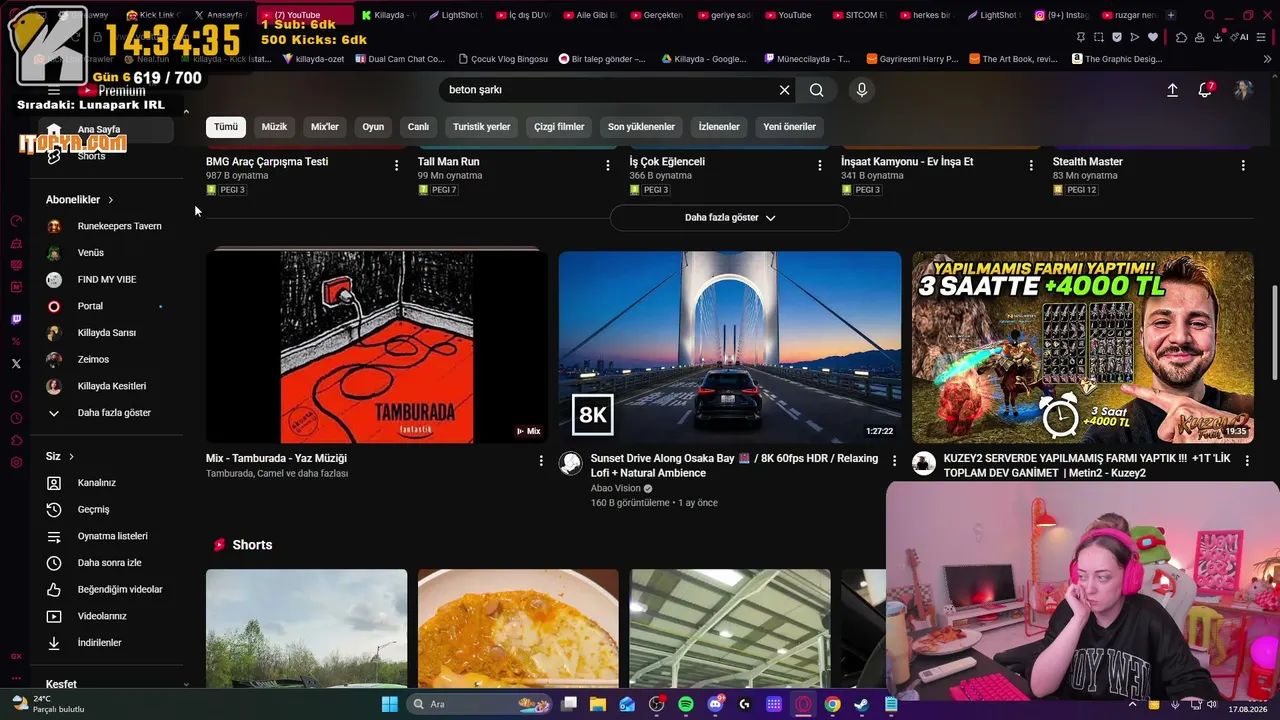Open the YouTube notifications bell
The height and width of the screenshot is (720, 1280).
1206,90
